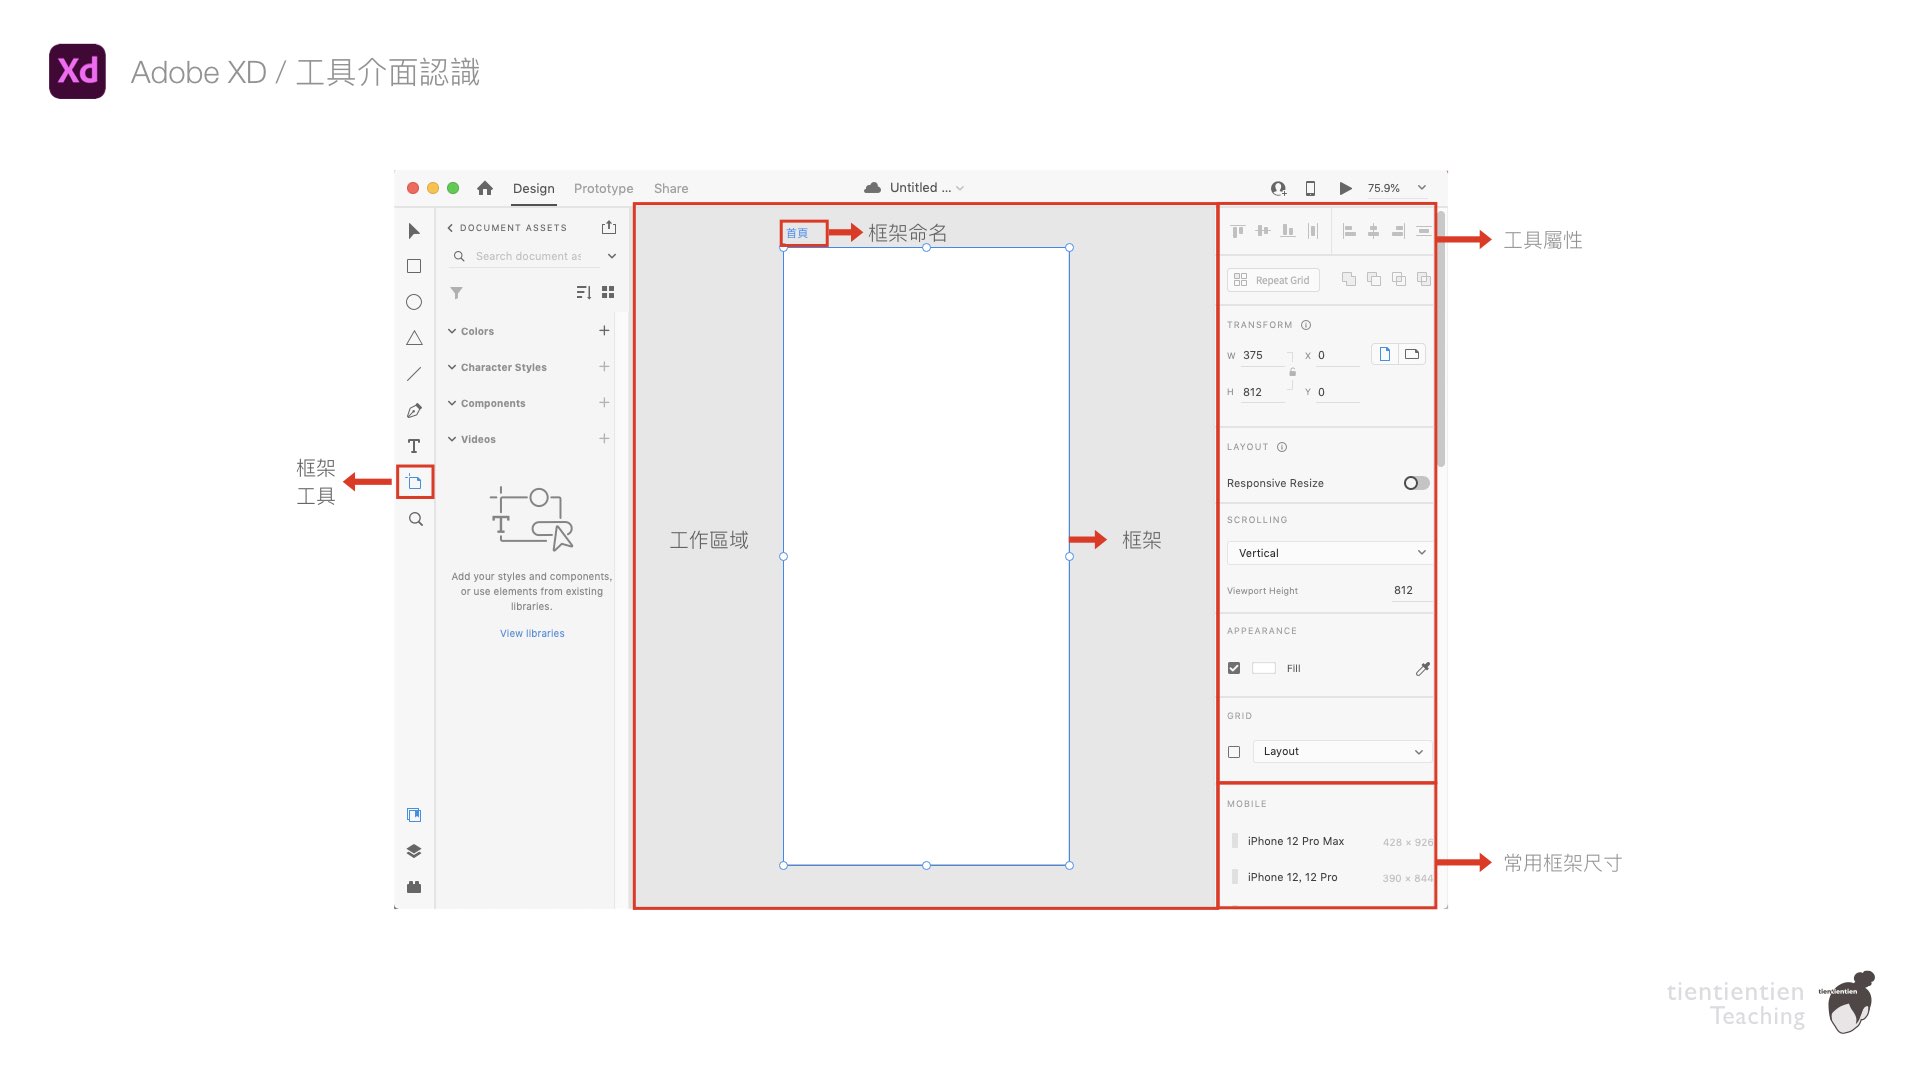The width and height of the screenshot is (1920, 1080).
Task: Click the white Fill color swatch
Action: (x=1264, y=668)
